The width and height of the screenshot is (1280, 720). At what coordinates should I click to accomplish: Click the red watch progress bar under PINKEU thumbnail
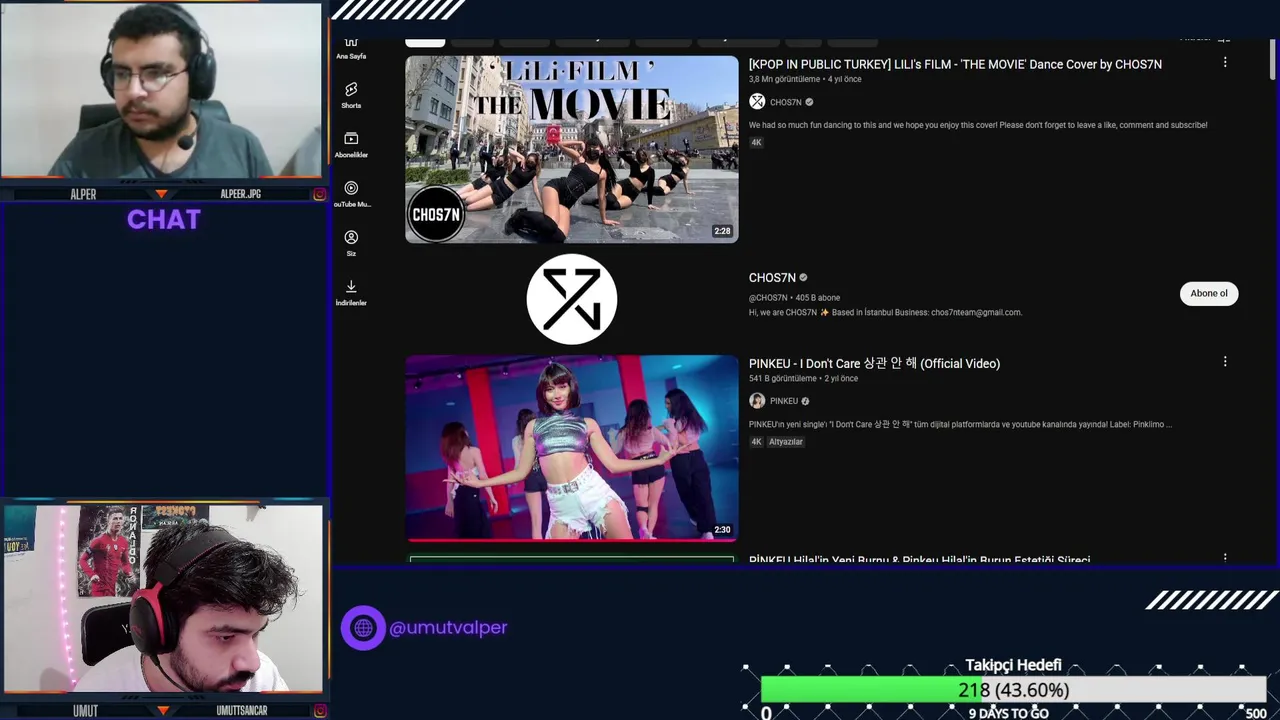coord(572,540)
